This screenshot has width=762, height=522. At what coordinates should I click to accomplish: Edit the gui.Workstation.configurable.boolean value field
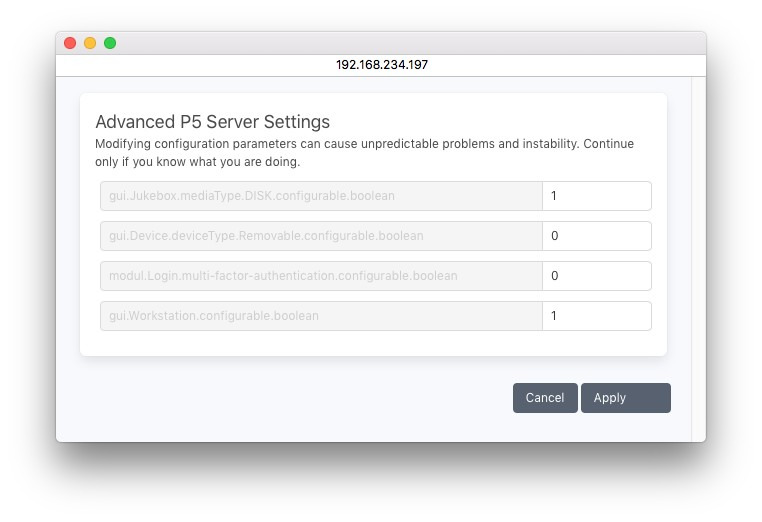pyautogui.click(x=596, y=316)
